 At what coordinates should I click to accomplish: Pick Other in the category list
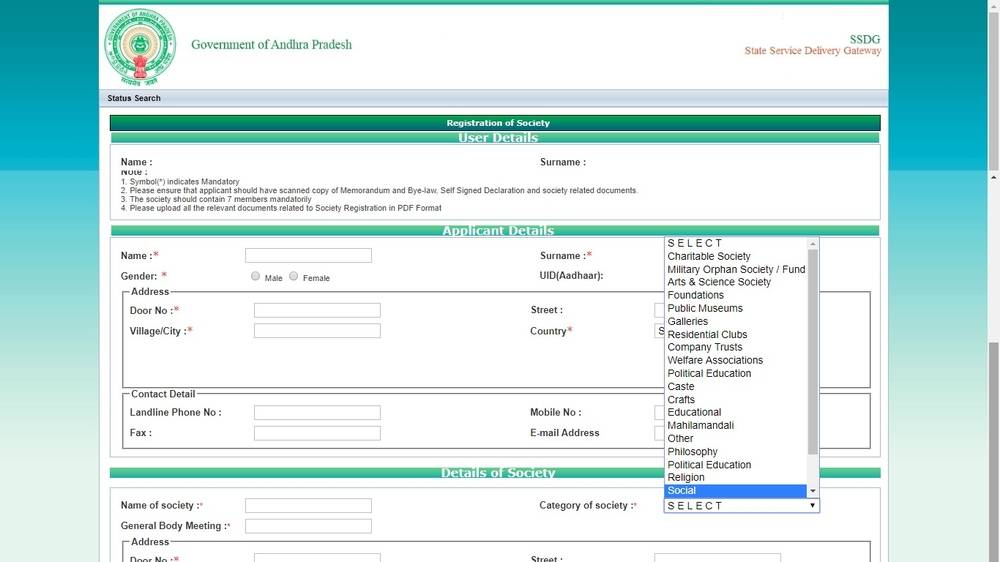point(736,438)
